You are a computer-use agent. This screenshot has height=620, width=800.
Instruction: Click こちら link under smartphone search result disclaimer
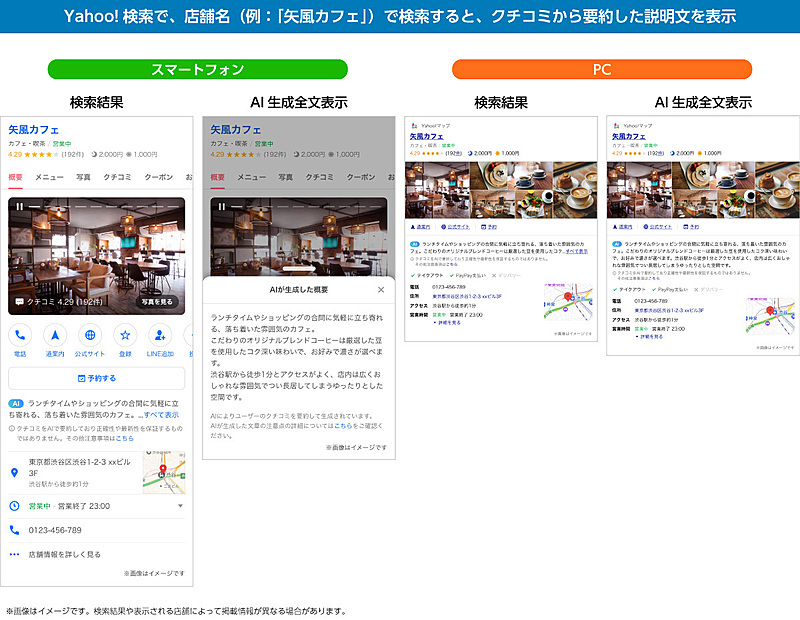[124, 438]
